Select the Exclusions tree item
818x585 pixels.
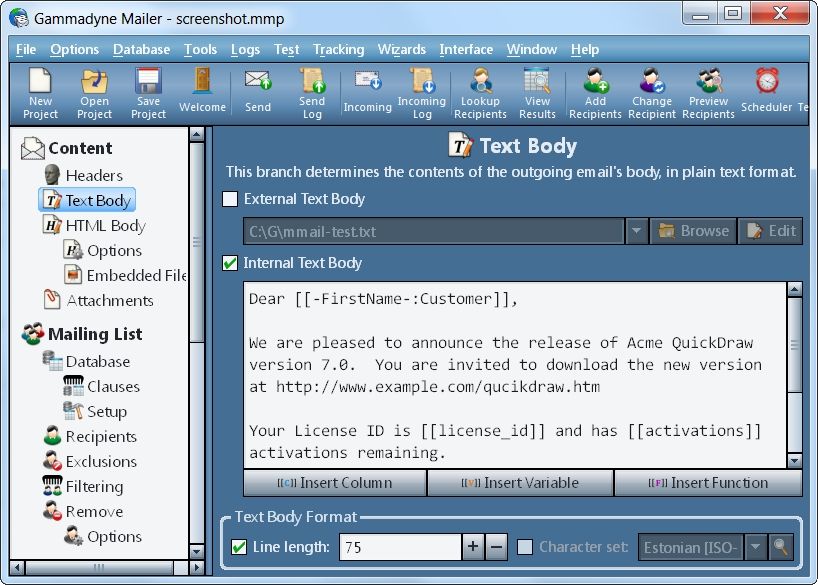(x=90, y=461)
